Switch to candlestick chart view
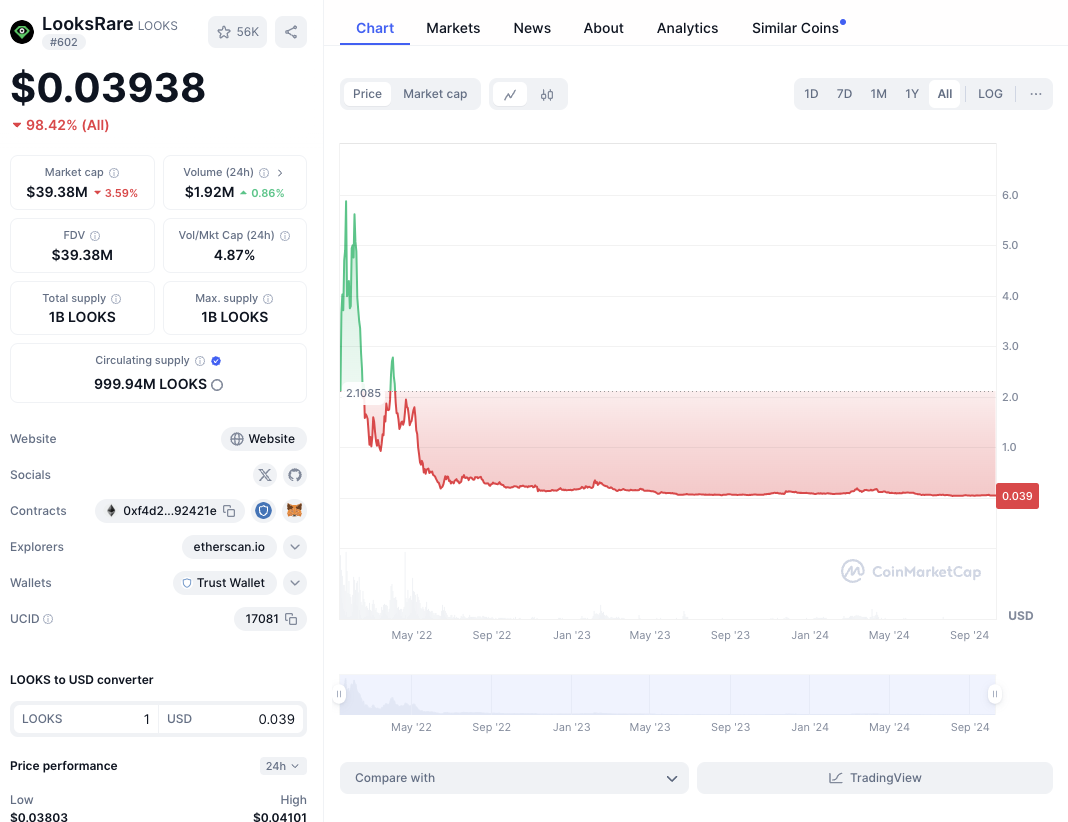This screenshot has width=1068, height=822. point(547,94)
